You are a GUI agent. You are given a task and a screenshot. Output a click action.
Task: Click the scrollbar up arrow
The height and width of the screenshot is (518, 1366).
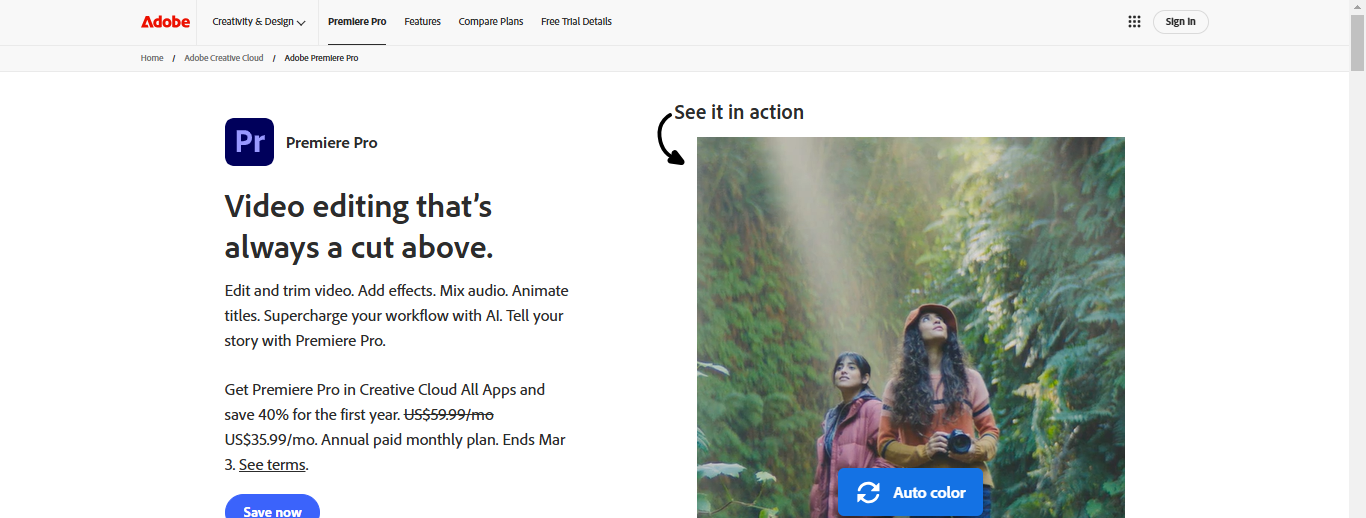(1357, 8)
